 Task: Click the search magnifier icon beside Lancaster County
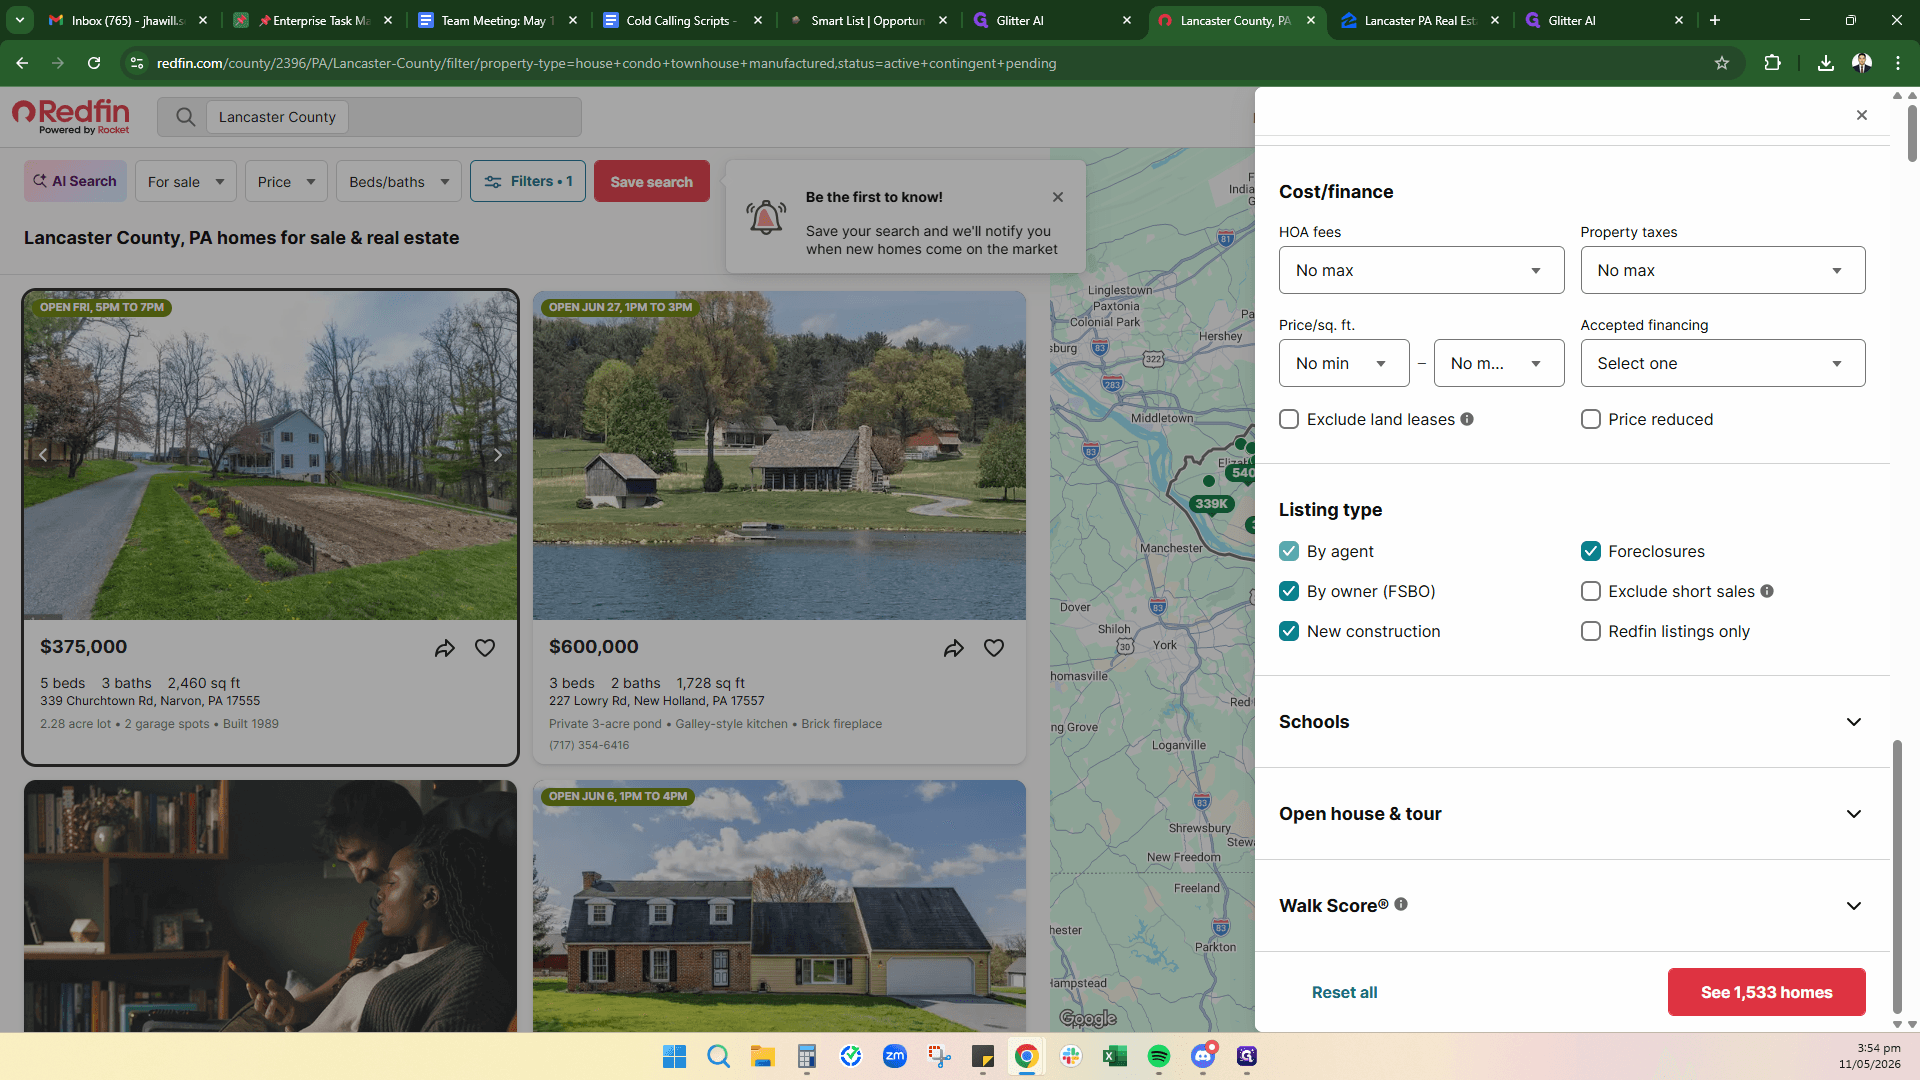(x=185, y=117)
